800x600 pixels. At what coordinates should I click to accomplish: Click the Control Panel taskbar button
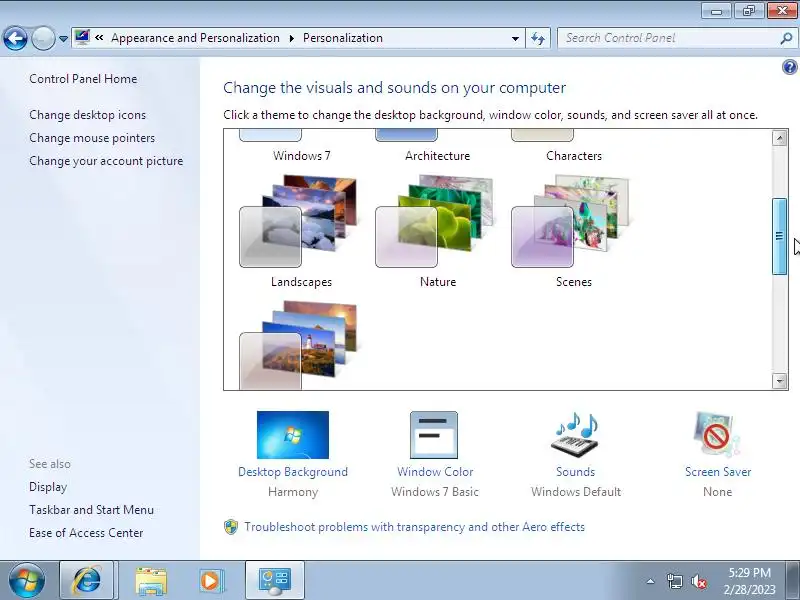274,580
